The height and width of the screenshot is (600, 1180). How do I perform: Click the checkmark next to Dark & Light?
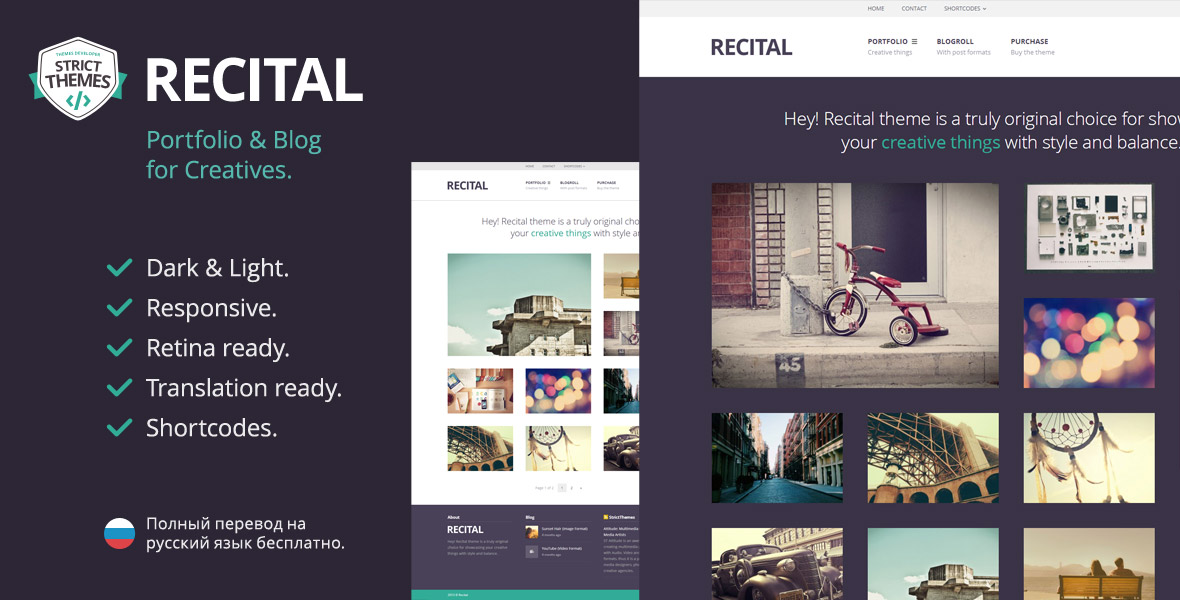[120, 268]
